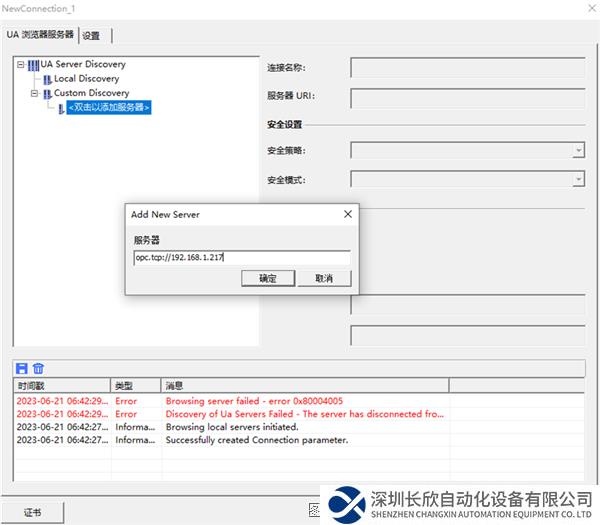600x525 pixels.
Task: Open the 证书 certificate button
Action: [35, 511]
